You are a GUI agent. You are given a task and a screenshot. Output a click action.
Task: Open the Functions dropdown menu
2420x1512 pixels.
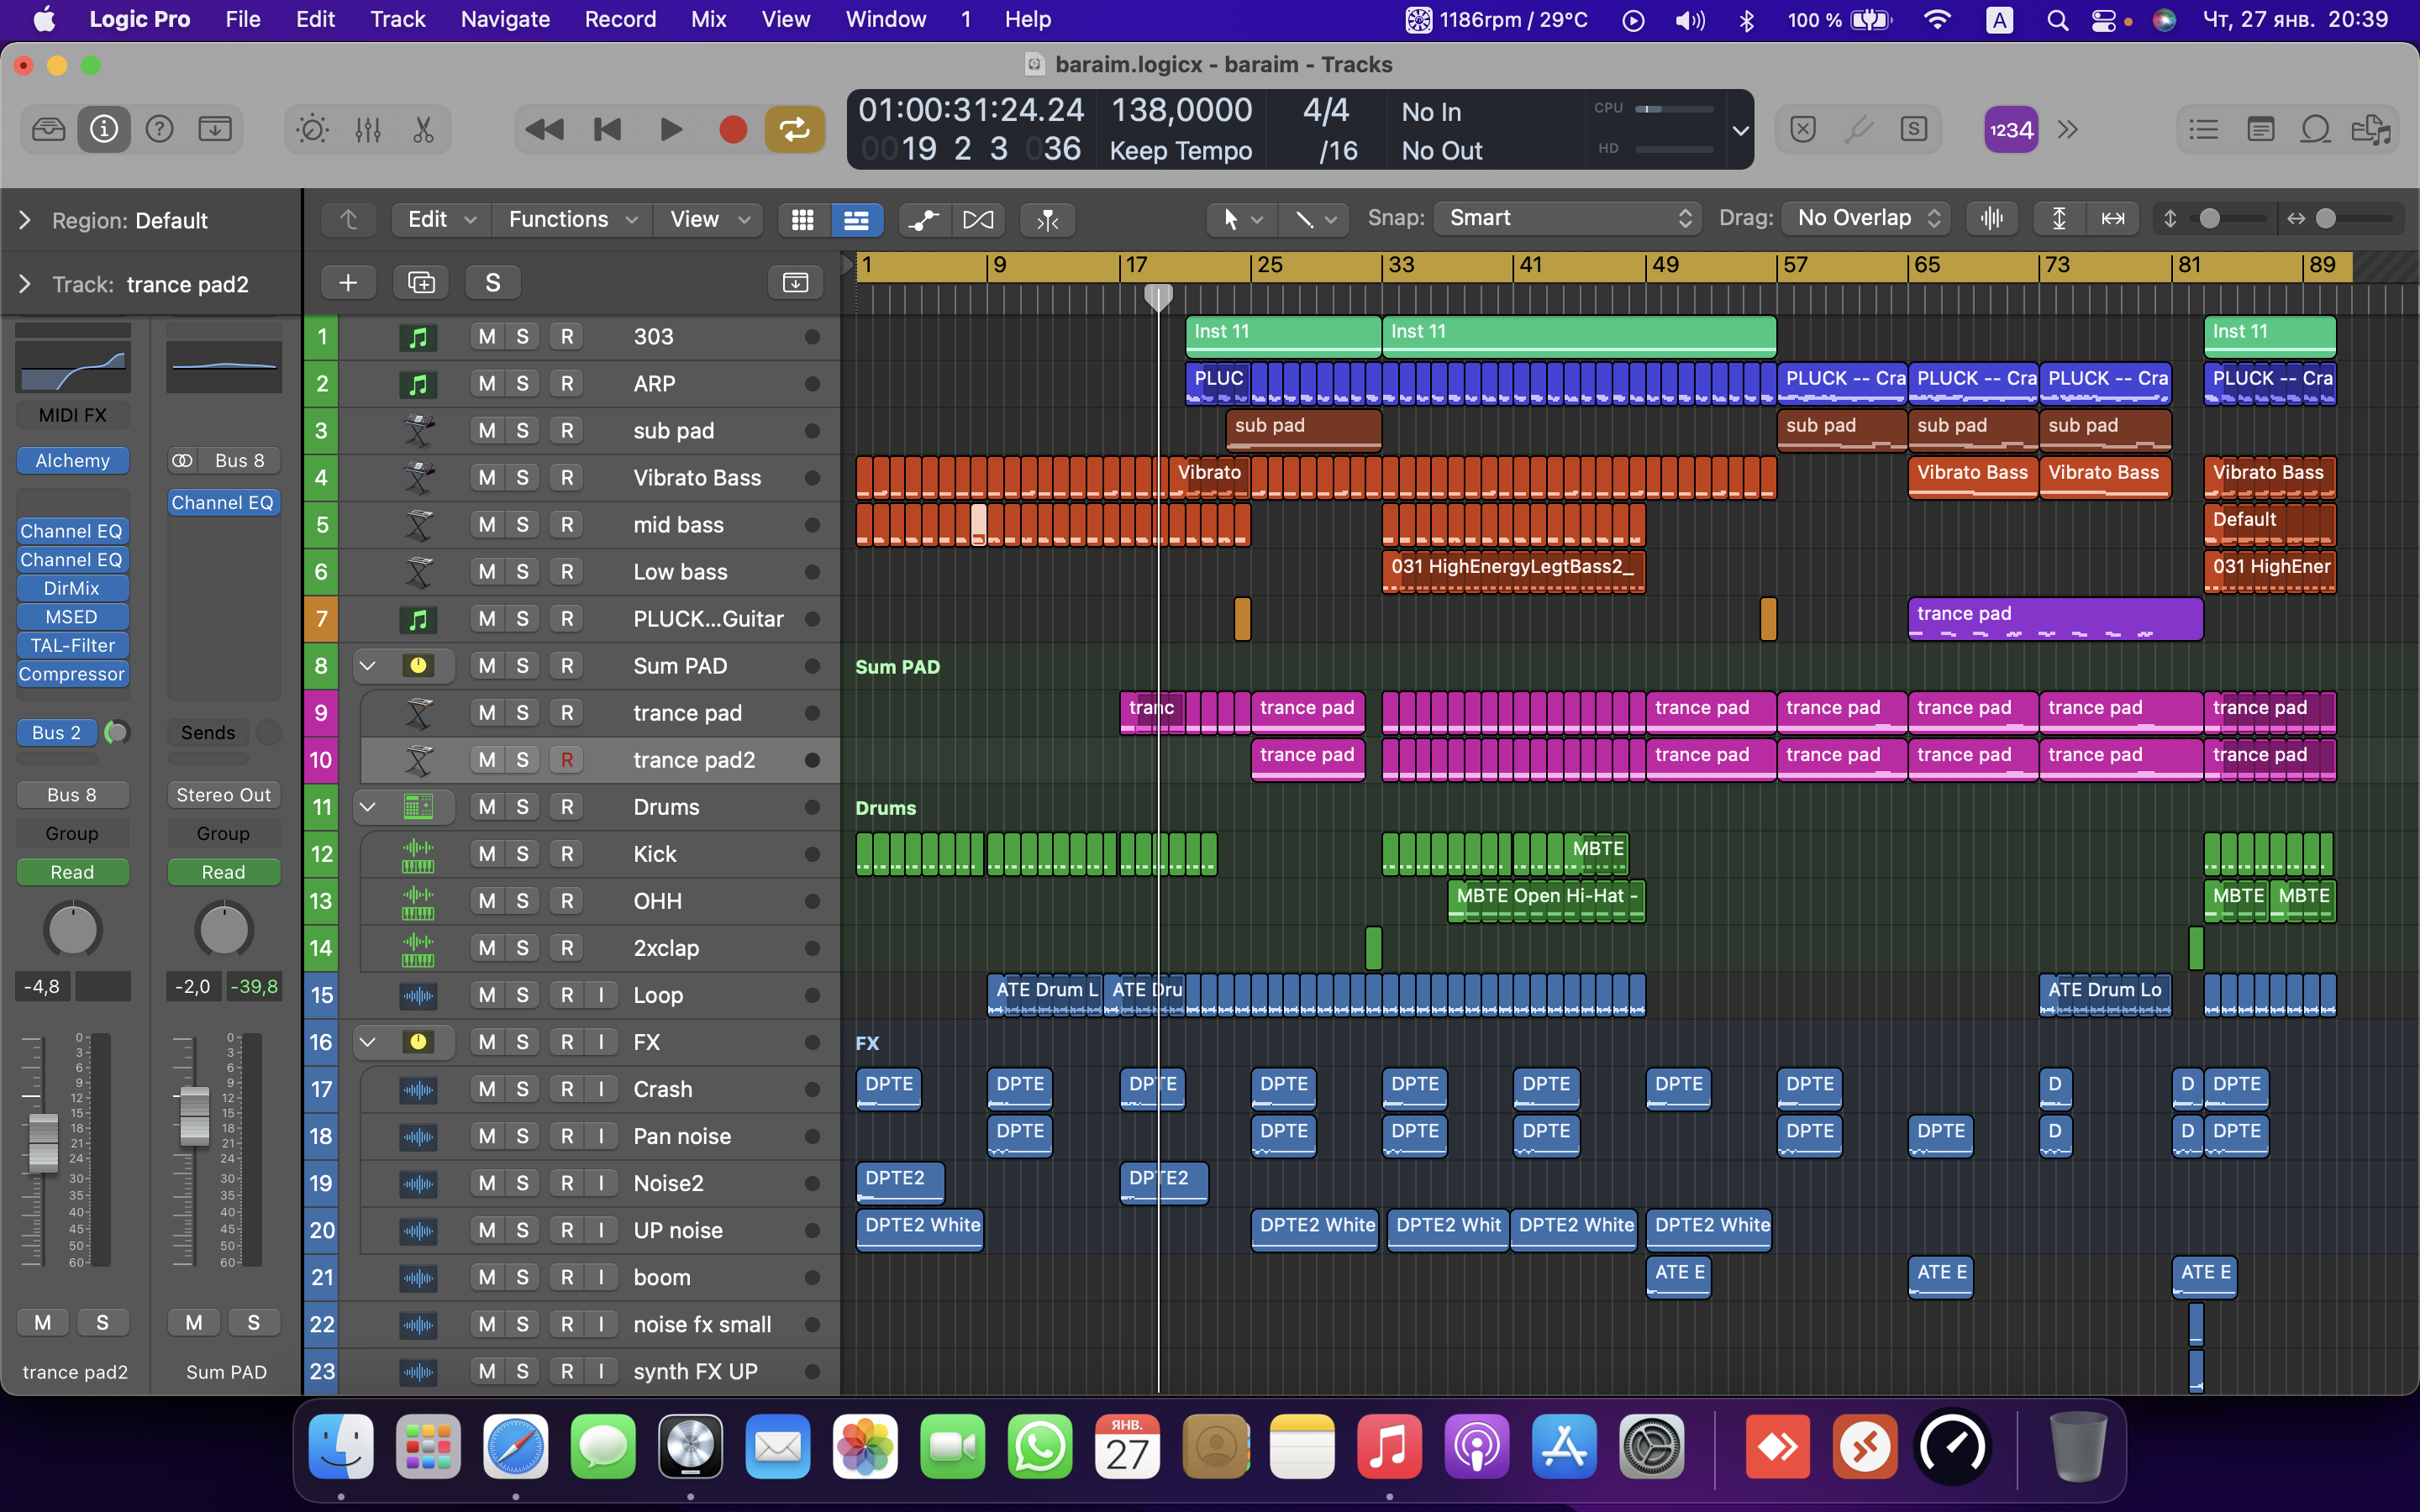(573, 219)
